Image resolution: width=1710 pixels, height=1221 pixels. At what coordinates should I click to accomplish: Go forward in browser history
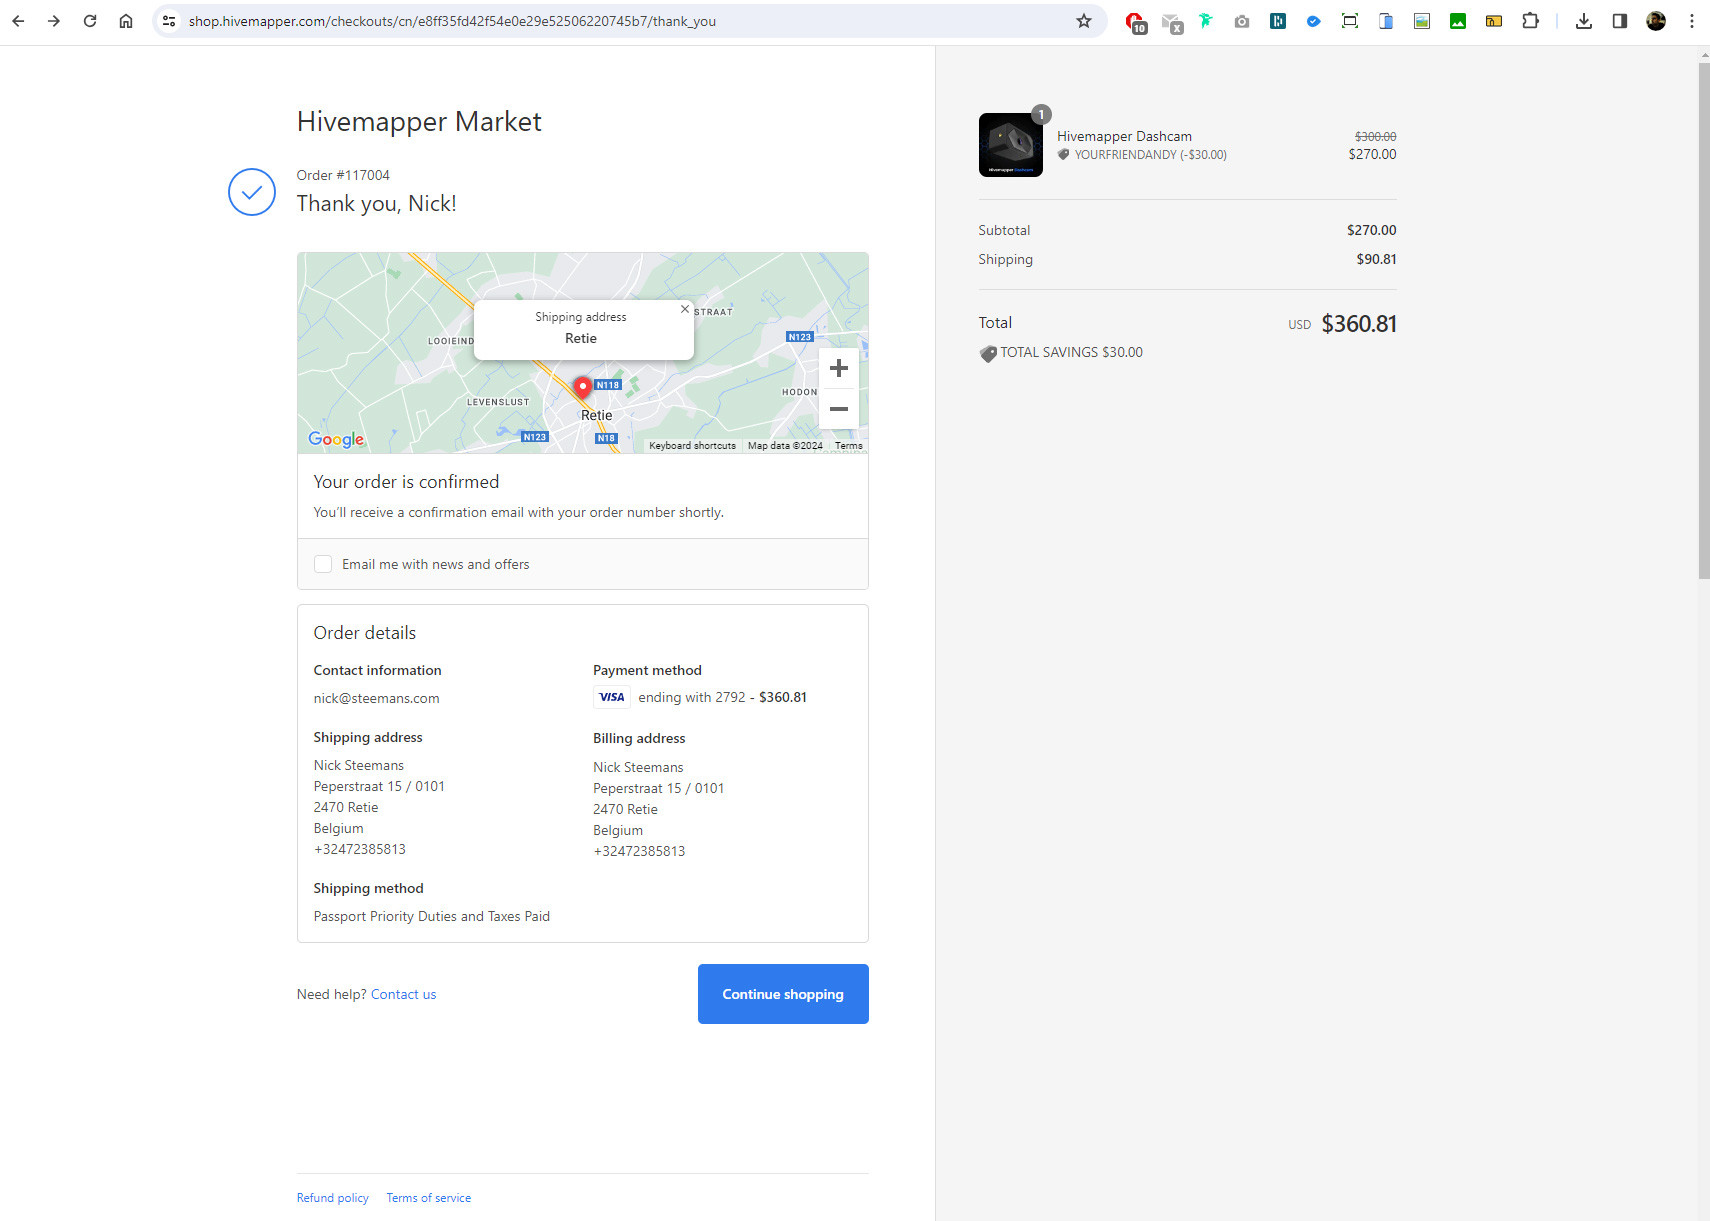[x=54, y=21]
